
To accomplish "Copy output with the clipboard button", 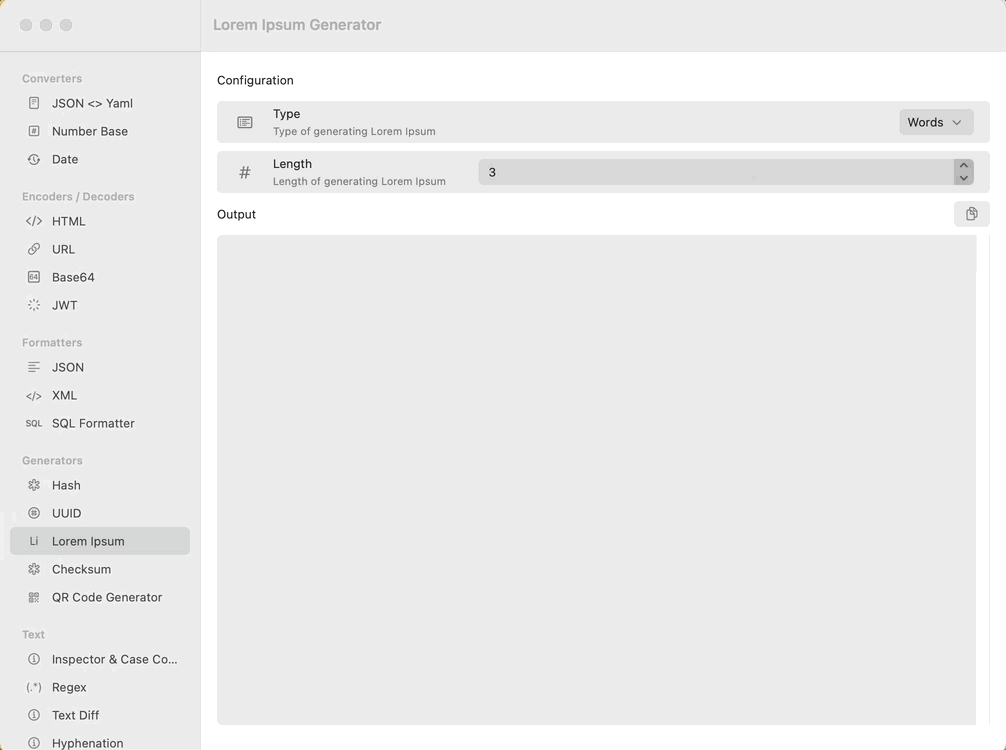I will (x=971, y=214).
